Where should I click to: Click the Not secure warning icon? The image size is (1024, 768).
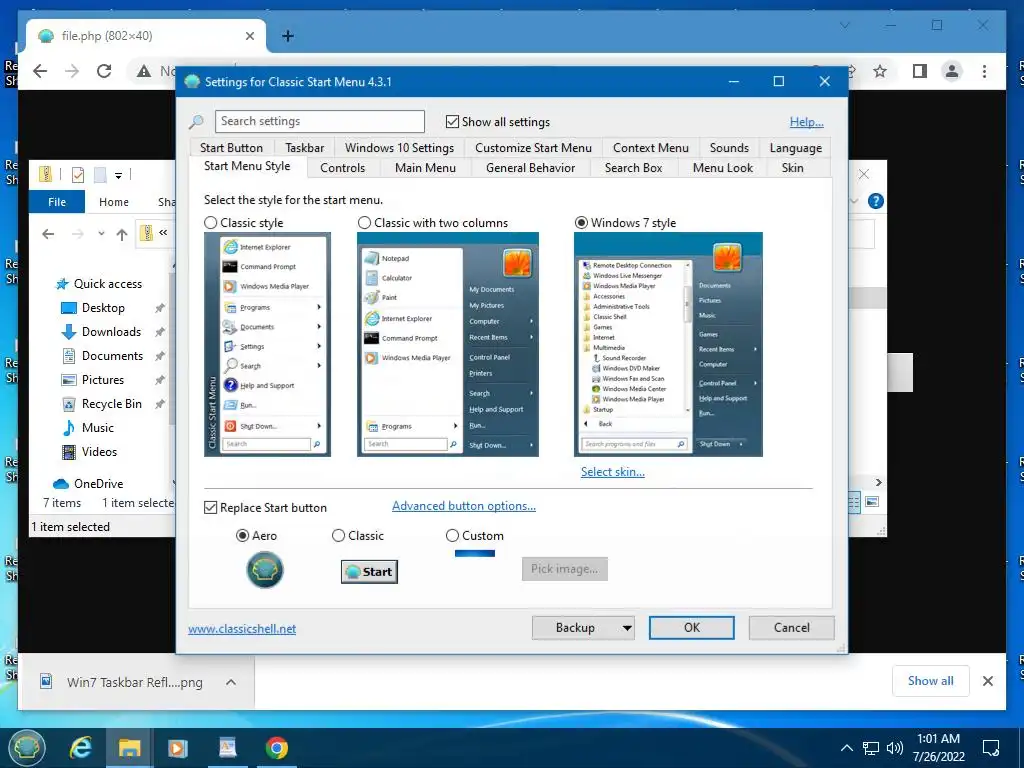tap(144, 71)
